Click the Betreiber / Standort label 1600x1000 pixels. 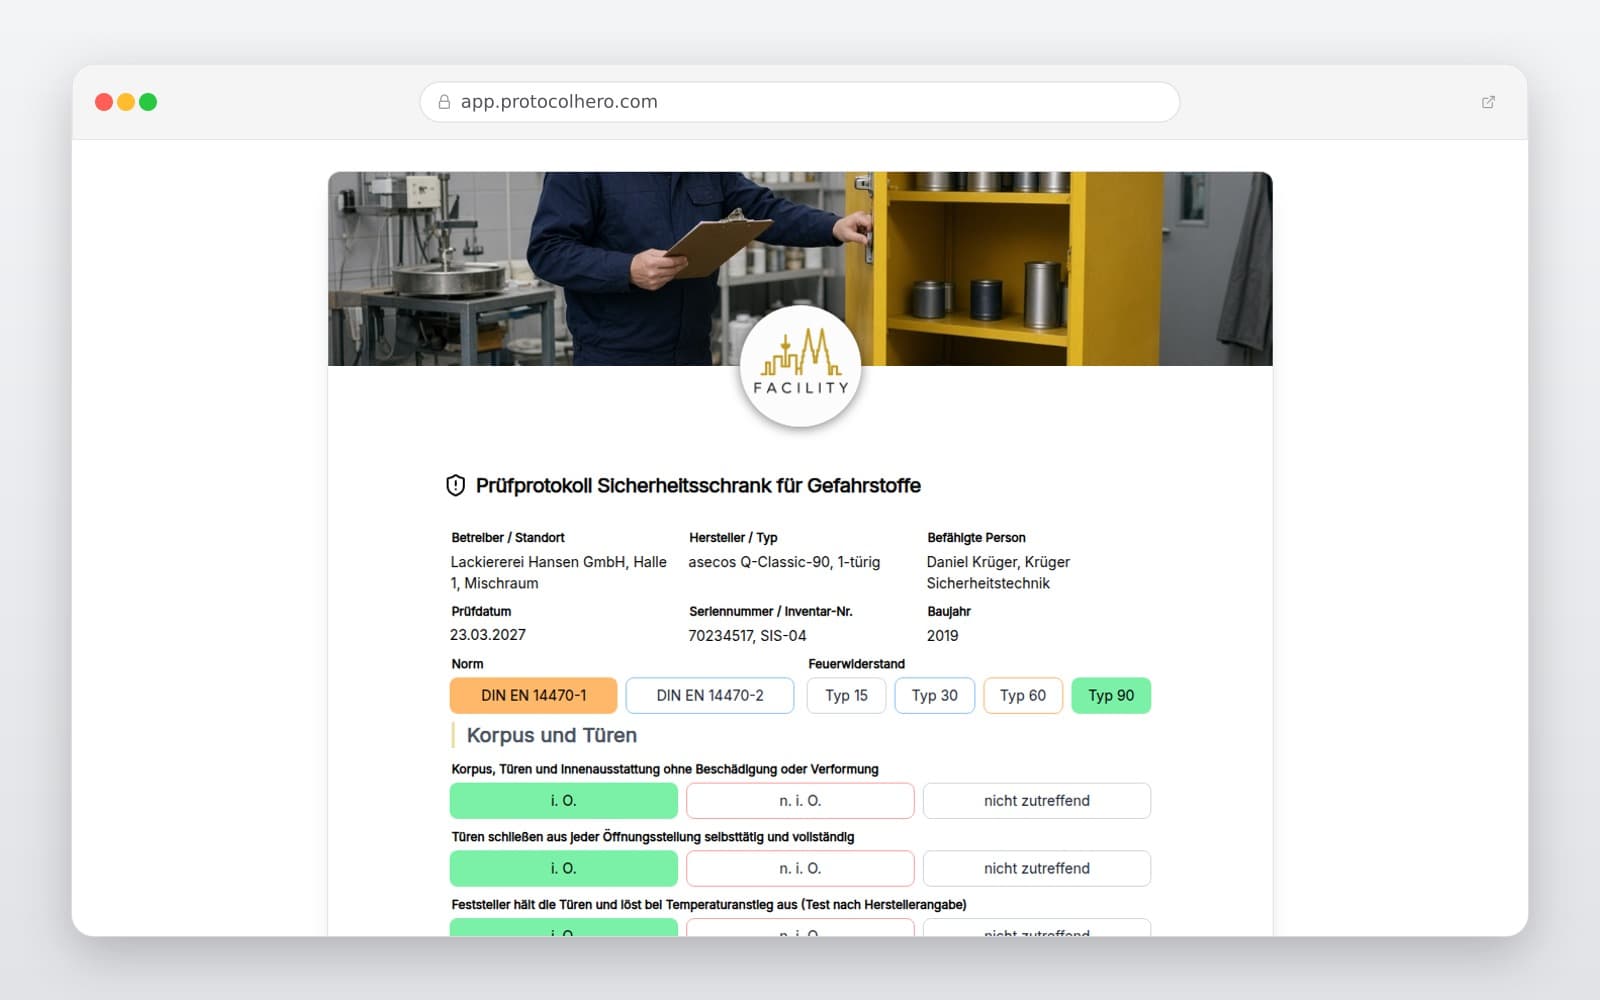pos(508,538)
